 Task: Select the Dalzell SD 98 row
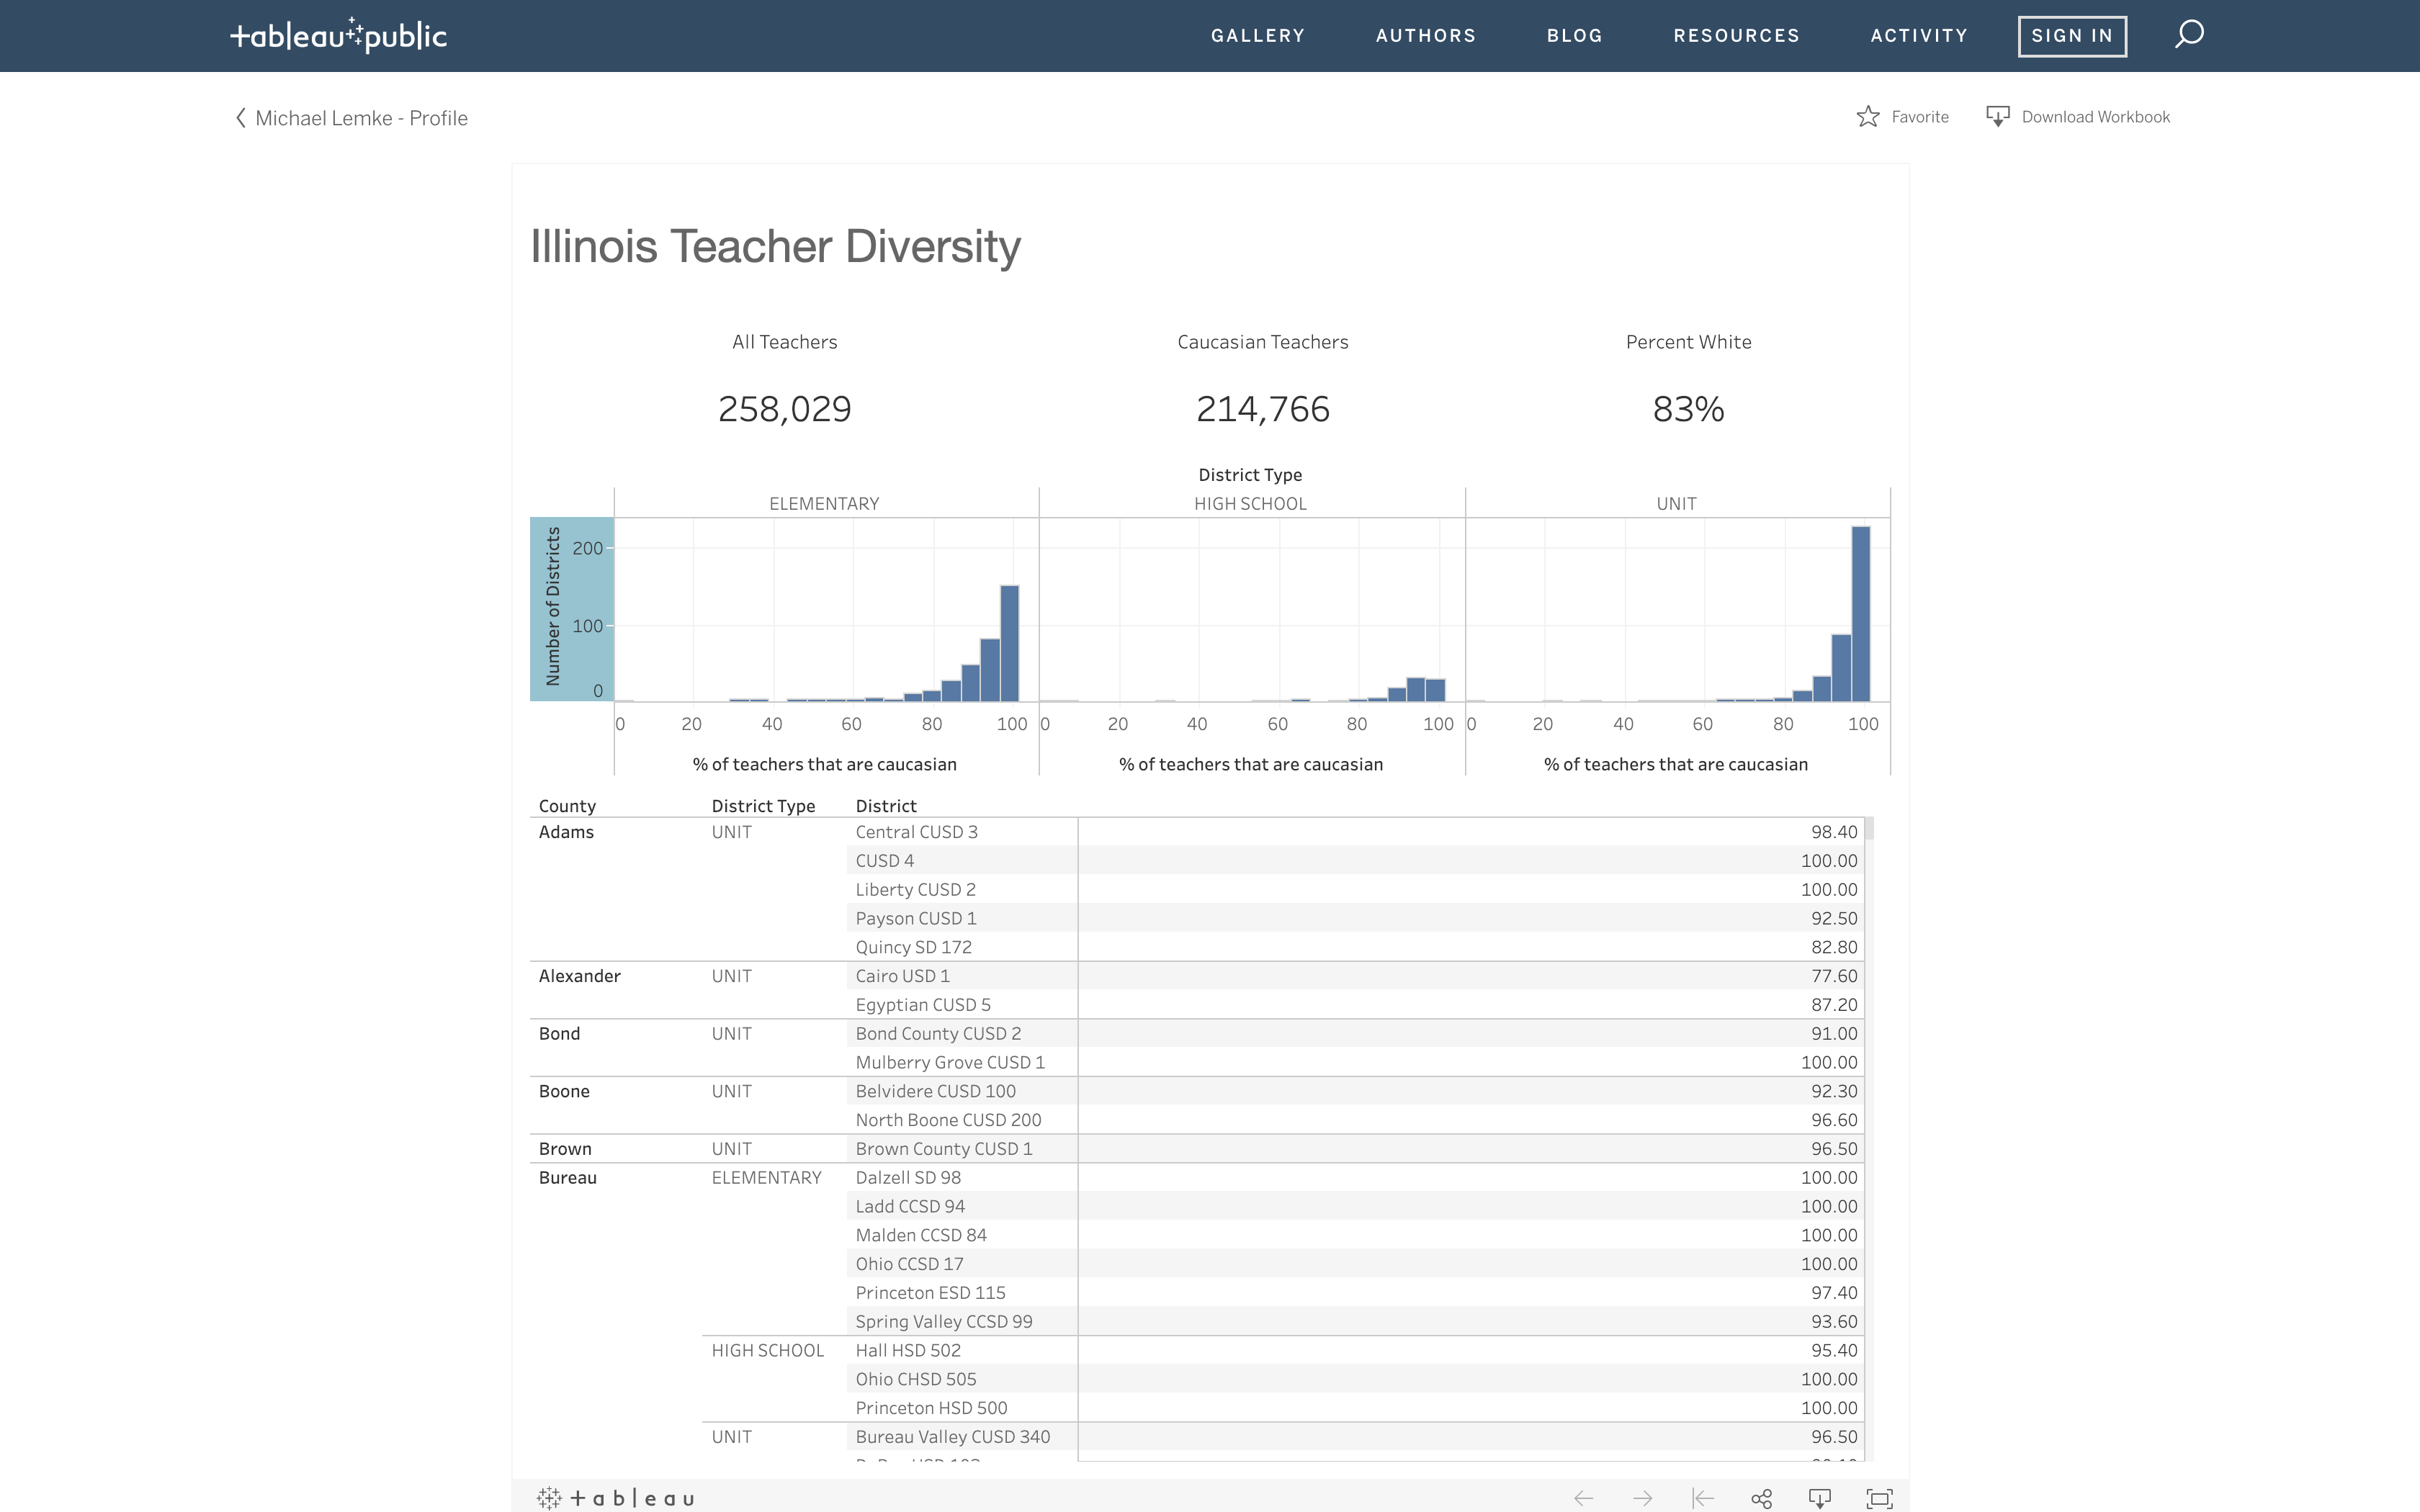pos(908,1178)
